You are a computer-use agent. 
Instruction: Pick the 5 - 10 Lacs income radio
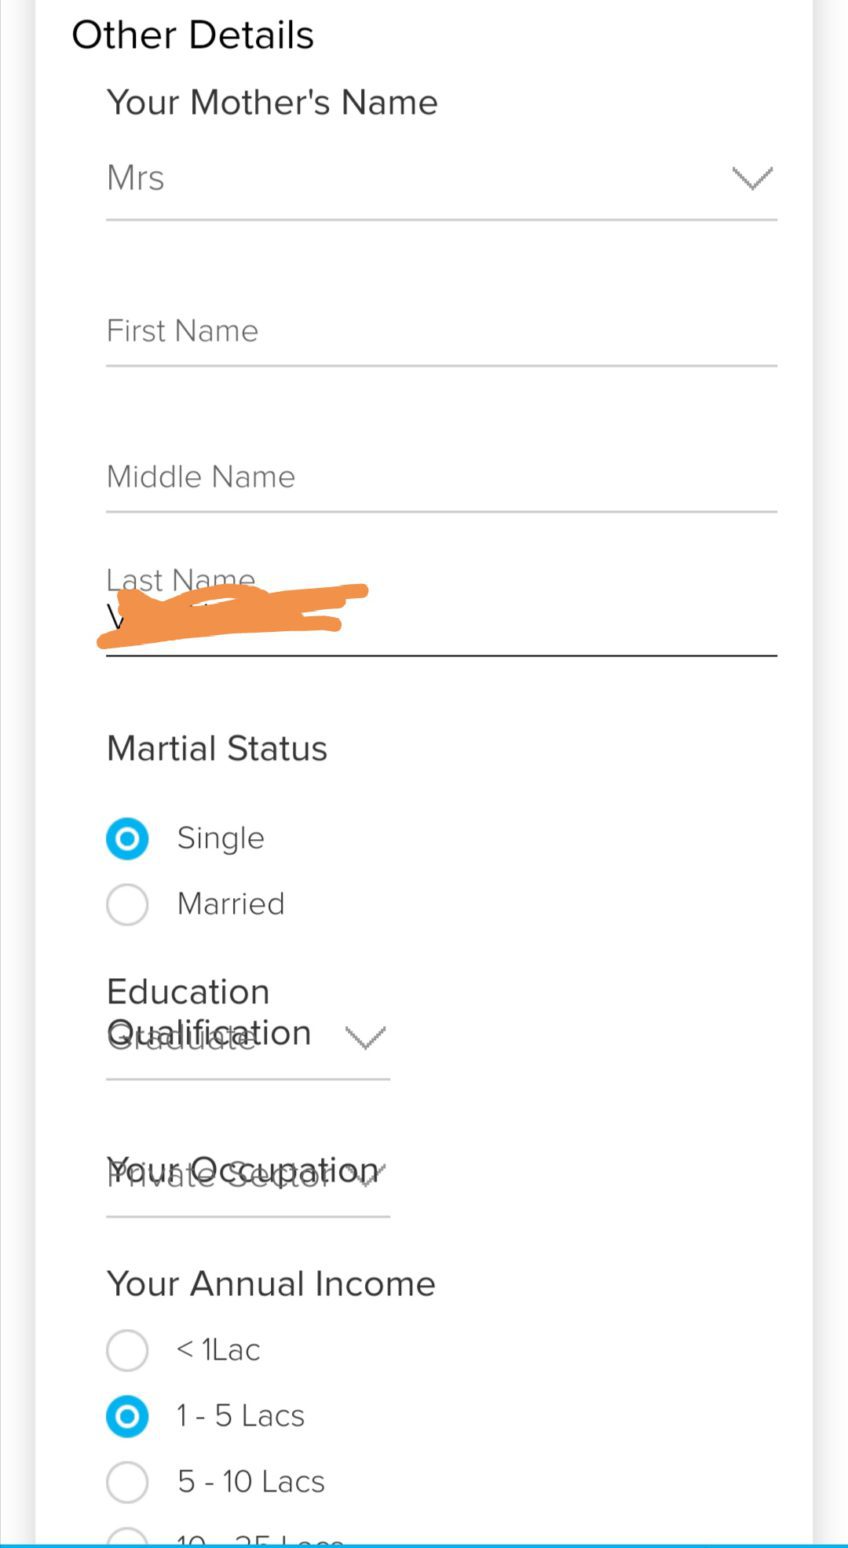(127, 1483)
